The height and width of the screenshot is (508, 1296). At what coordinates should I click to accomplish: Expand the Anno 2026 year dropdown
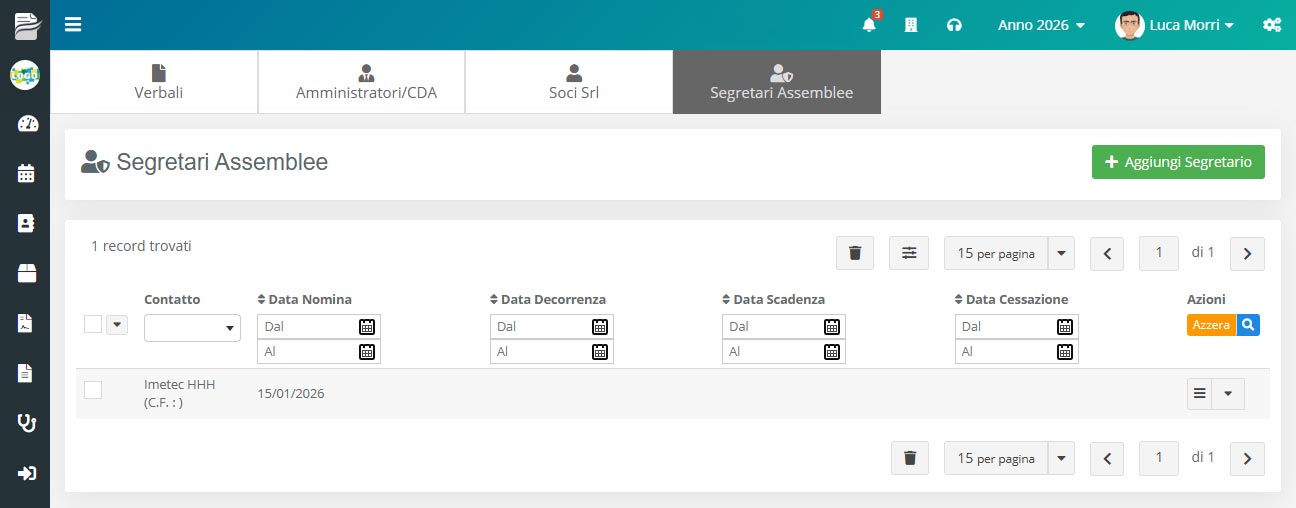pos(1041,25)
